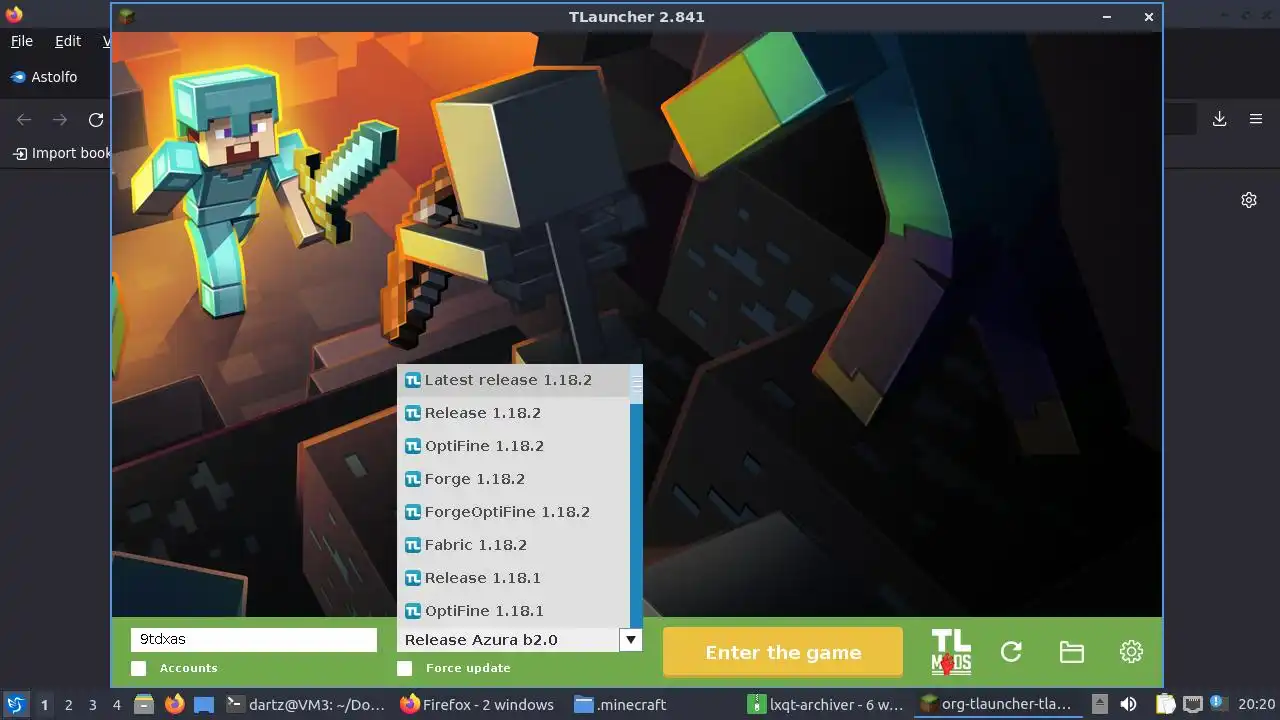
Task: Click the Firefox reload page icon
Action: [96, 120]
